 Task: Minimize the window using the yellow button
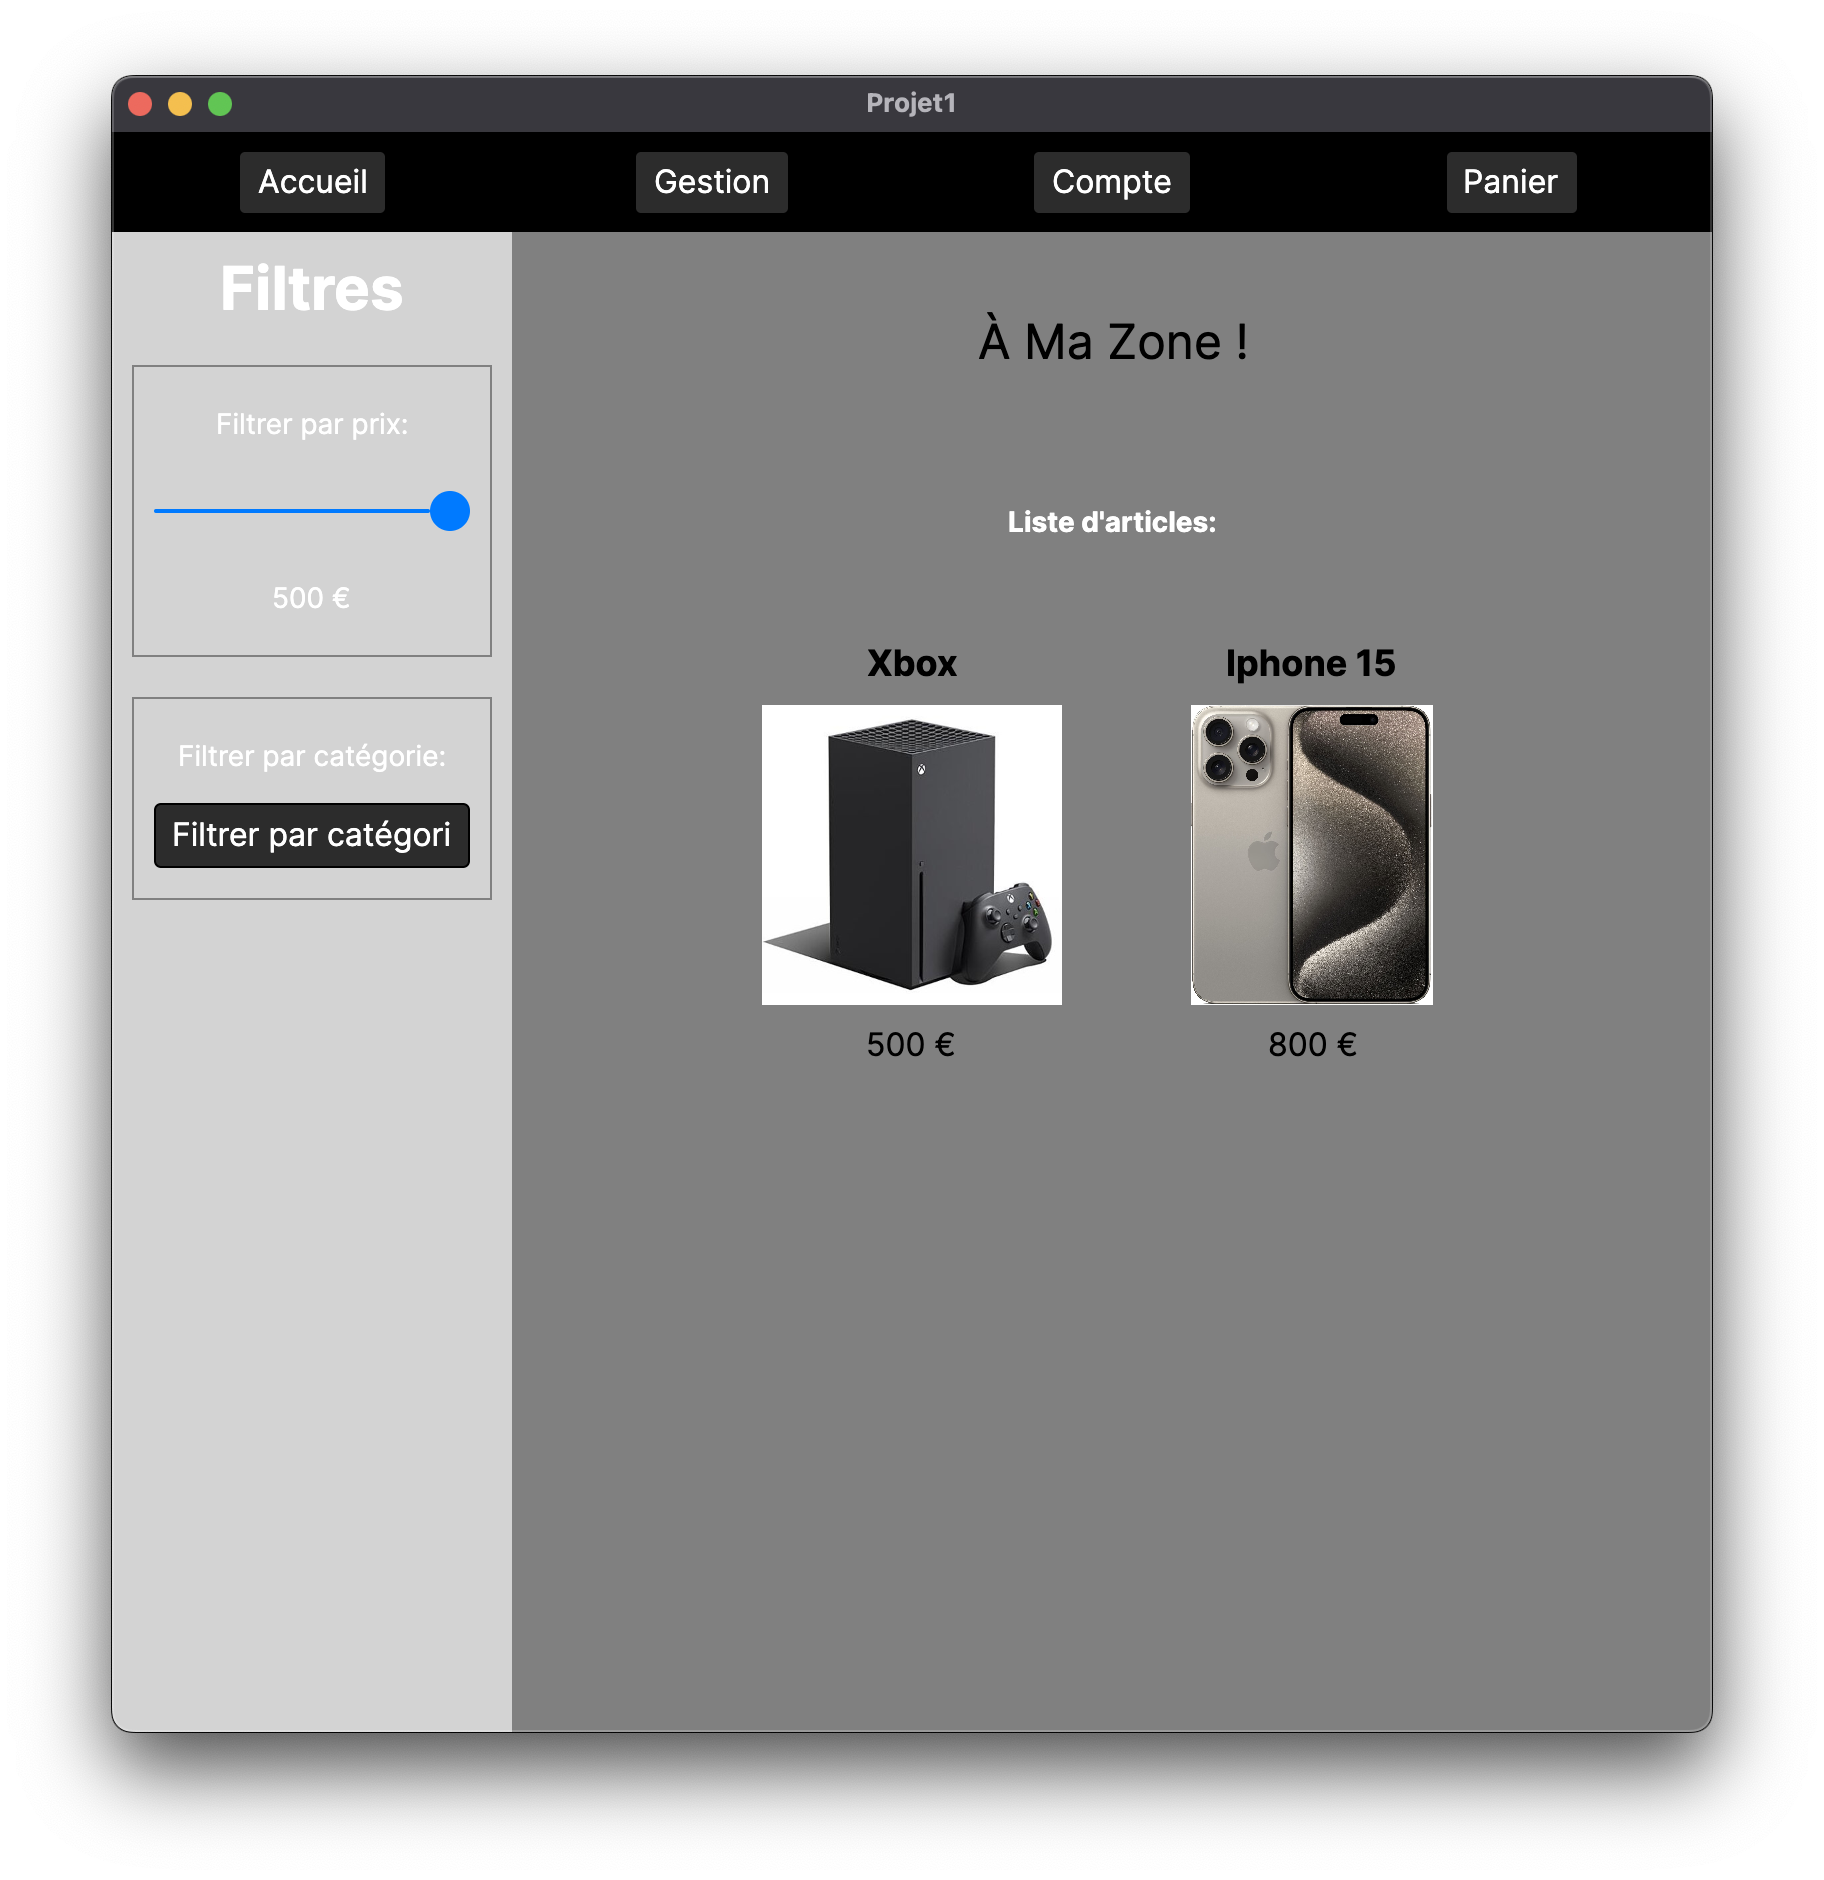[180, 104]
